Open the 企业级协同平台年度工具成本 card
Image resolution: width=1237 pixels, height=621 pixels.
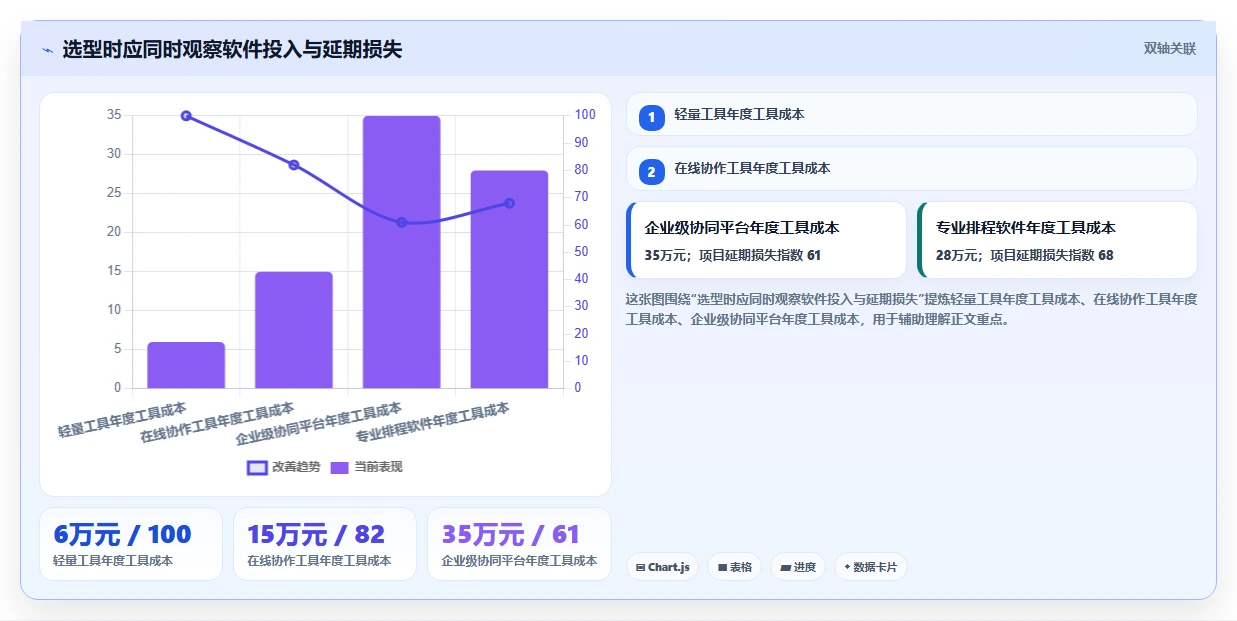766,240
